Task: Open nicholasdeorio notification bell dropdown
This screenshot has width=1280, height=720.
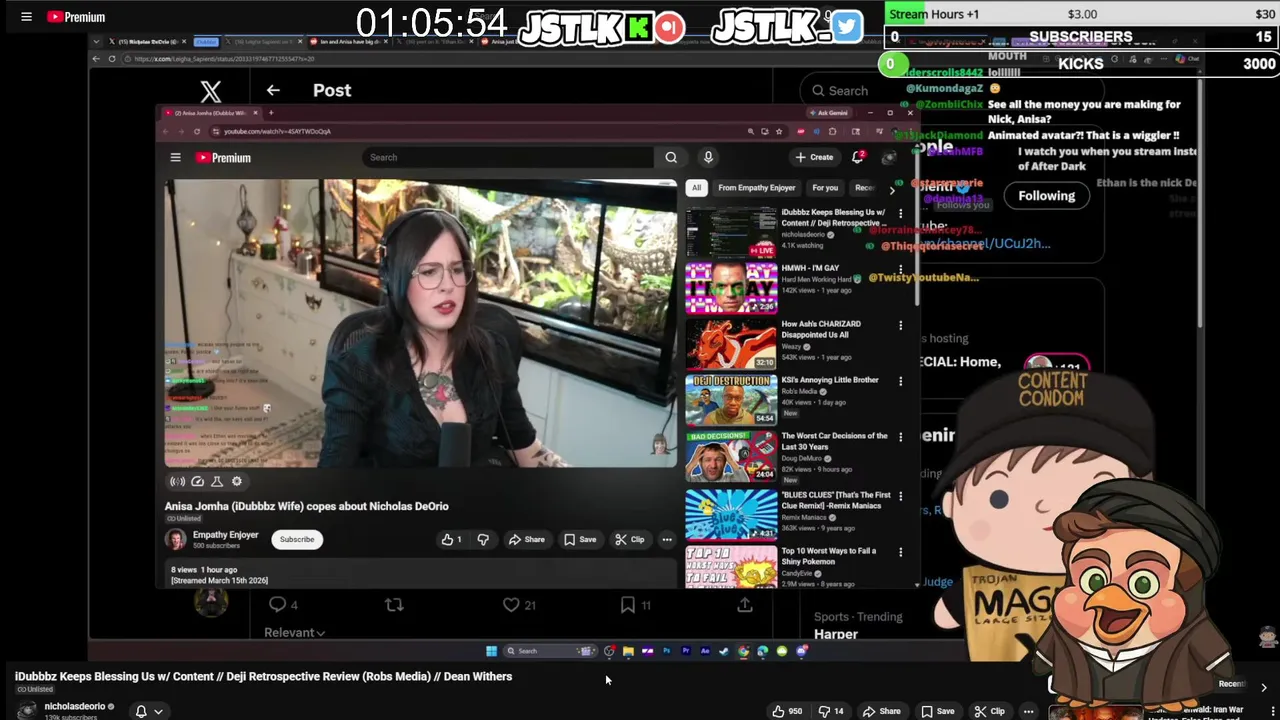Action: pyautogui.click(x=148, y=711)
